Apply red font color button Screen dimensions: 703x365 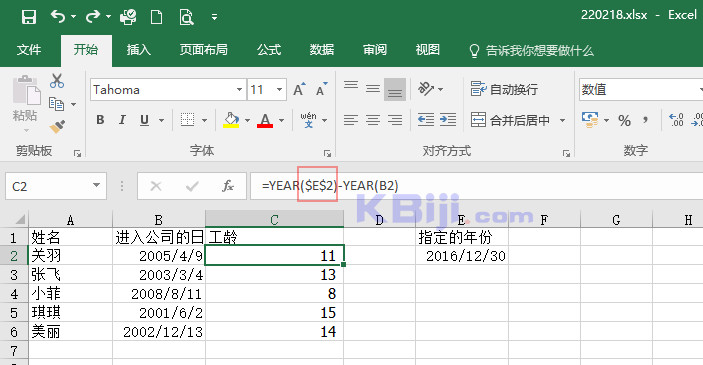click(x=265, y=120)
